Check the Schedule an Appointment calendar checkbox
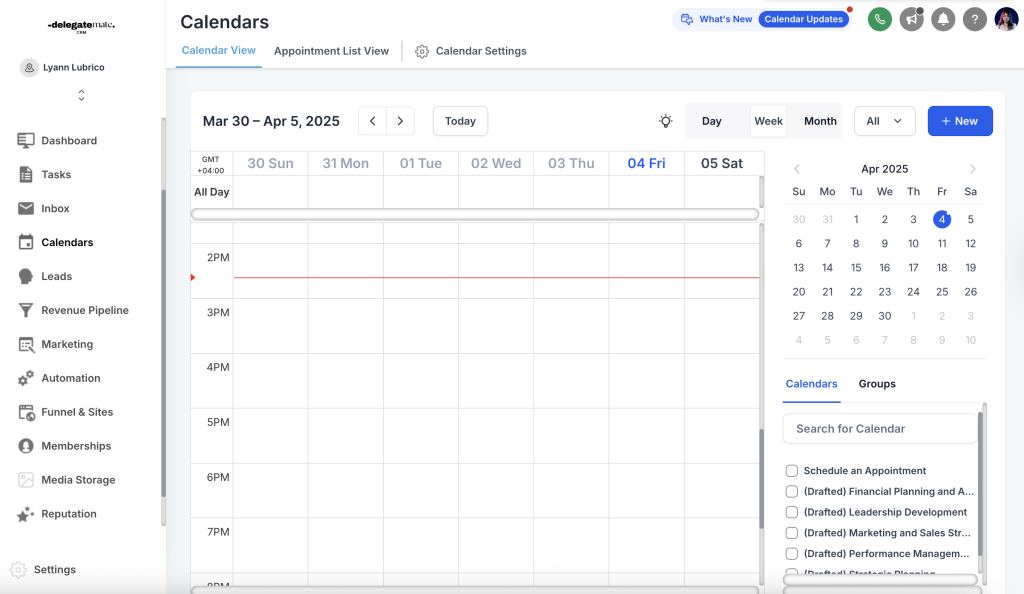 click(x=792, y=471)
